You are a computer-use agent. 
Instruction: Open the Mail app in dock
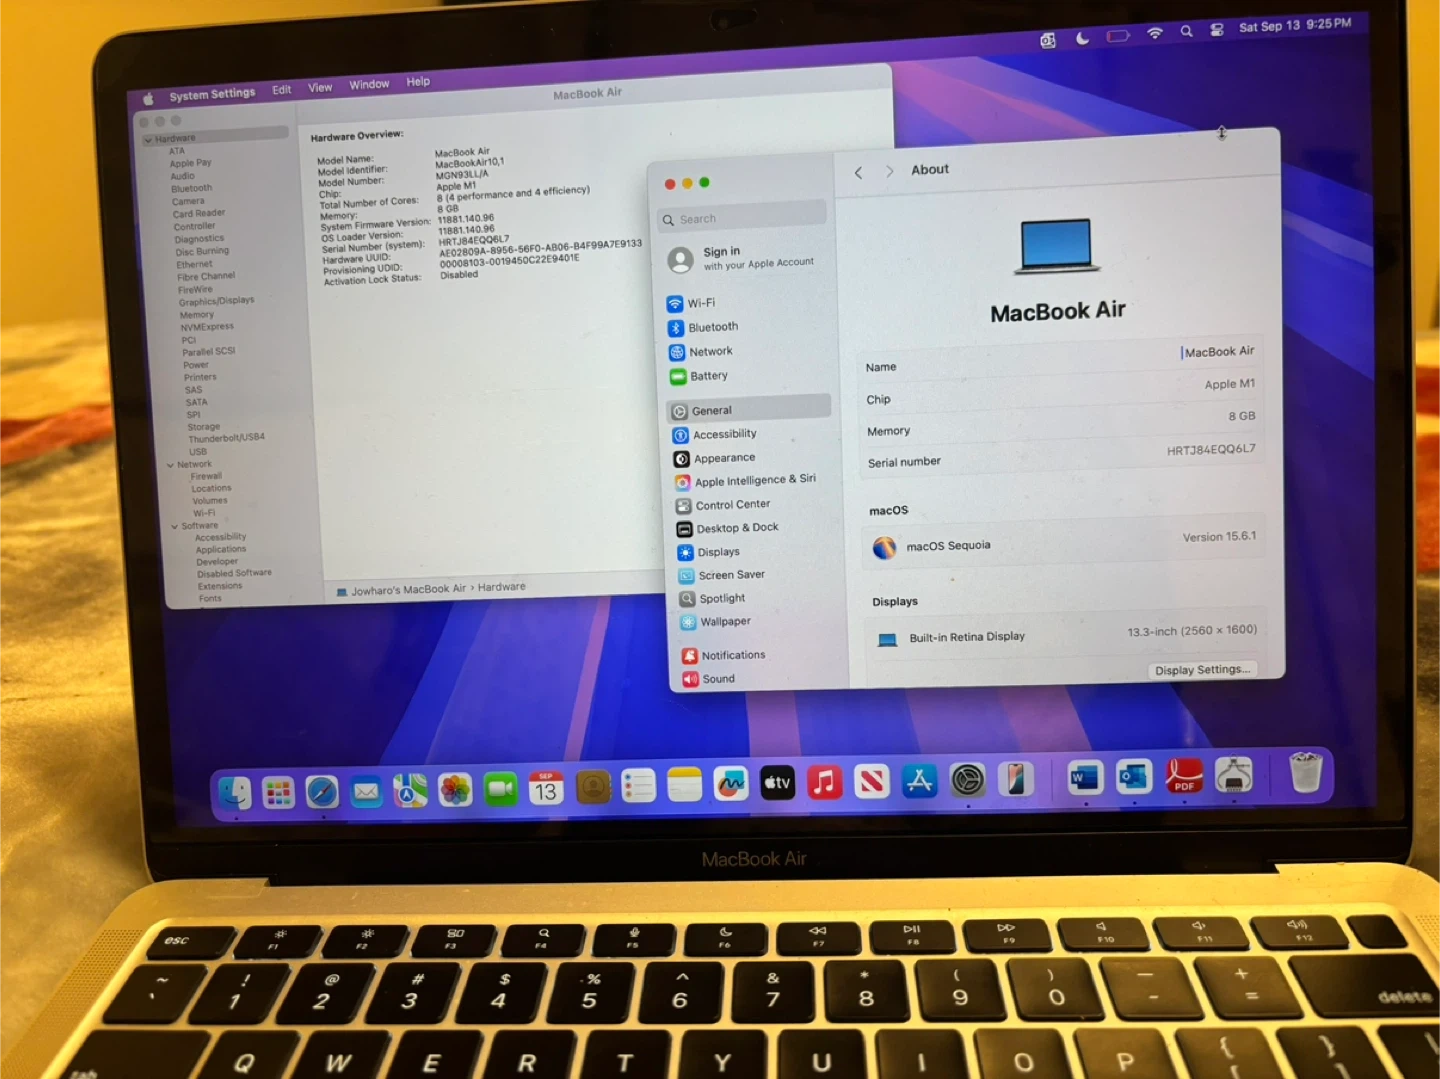point(366,792)
